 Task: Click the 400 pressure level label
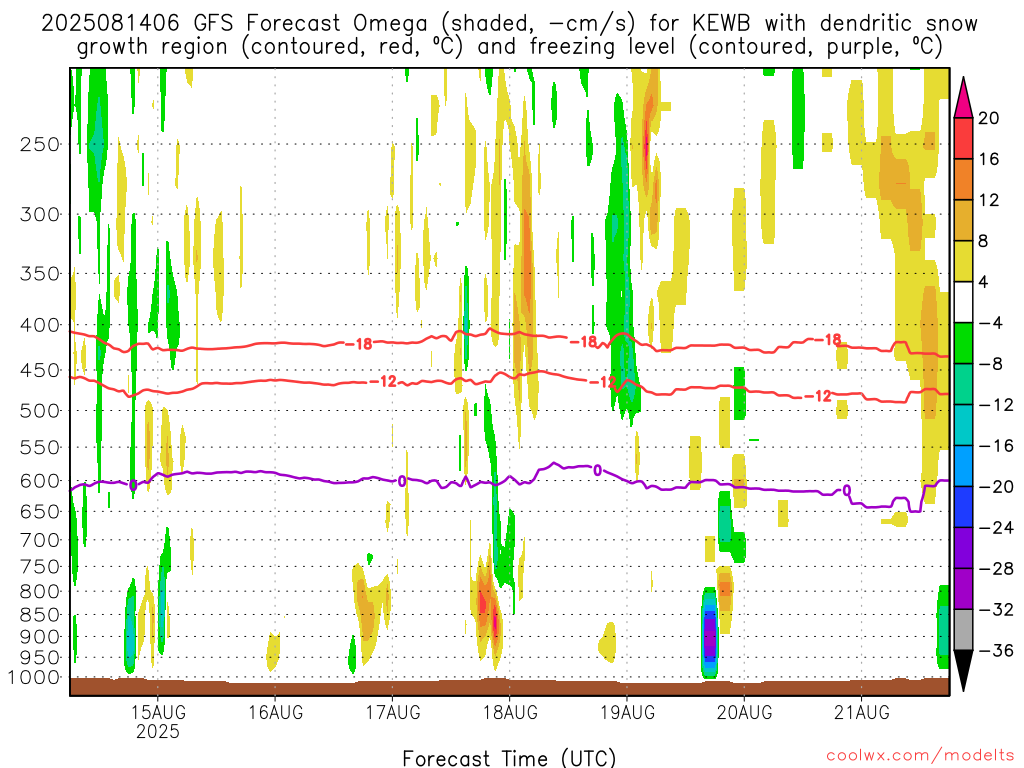(40, 325)
